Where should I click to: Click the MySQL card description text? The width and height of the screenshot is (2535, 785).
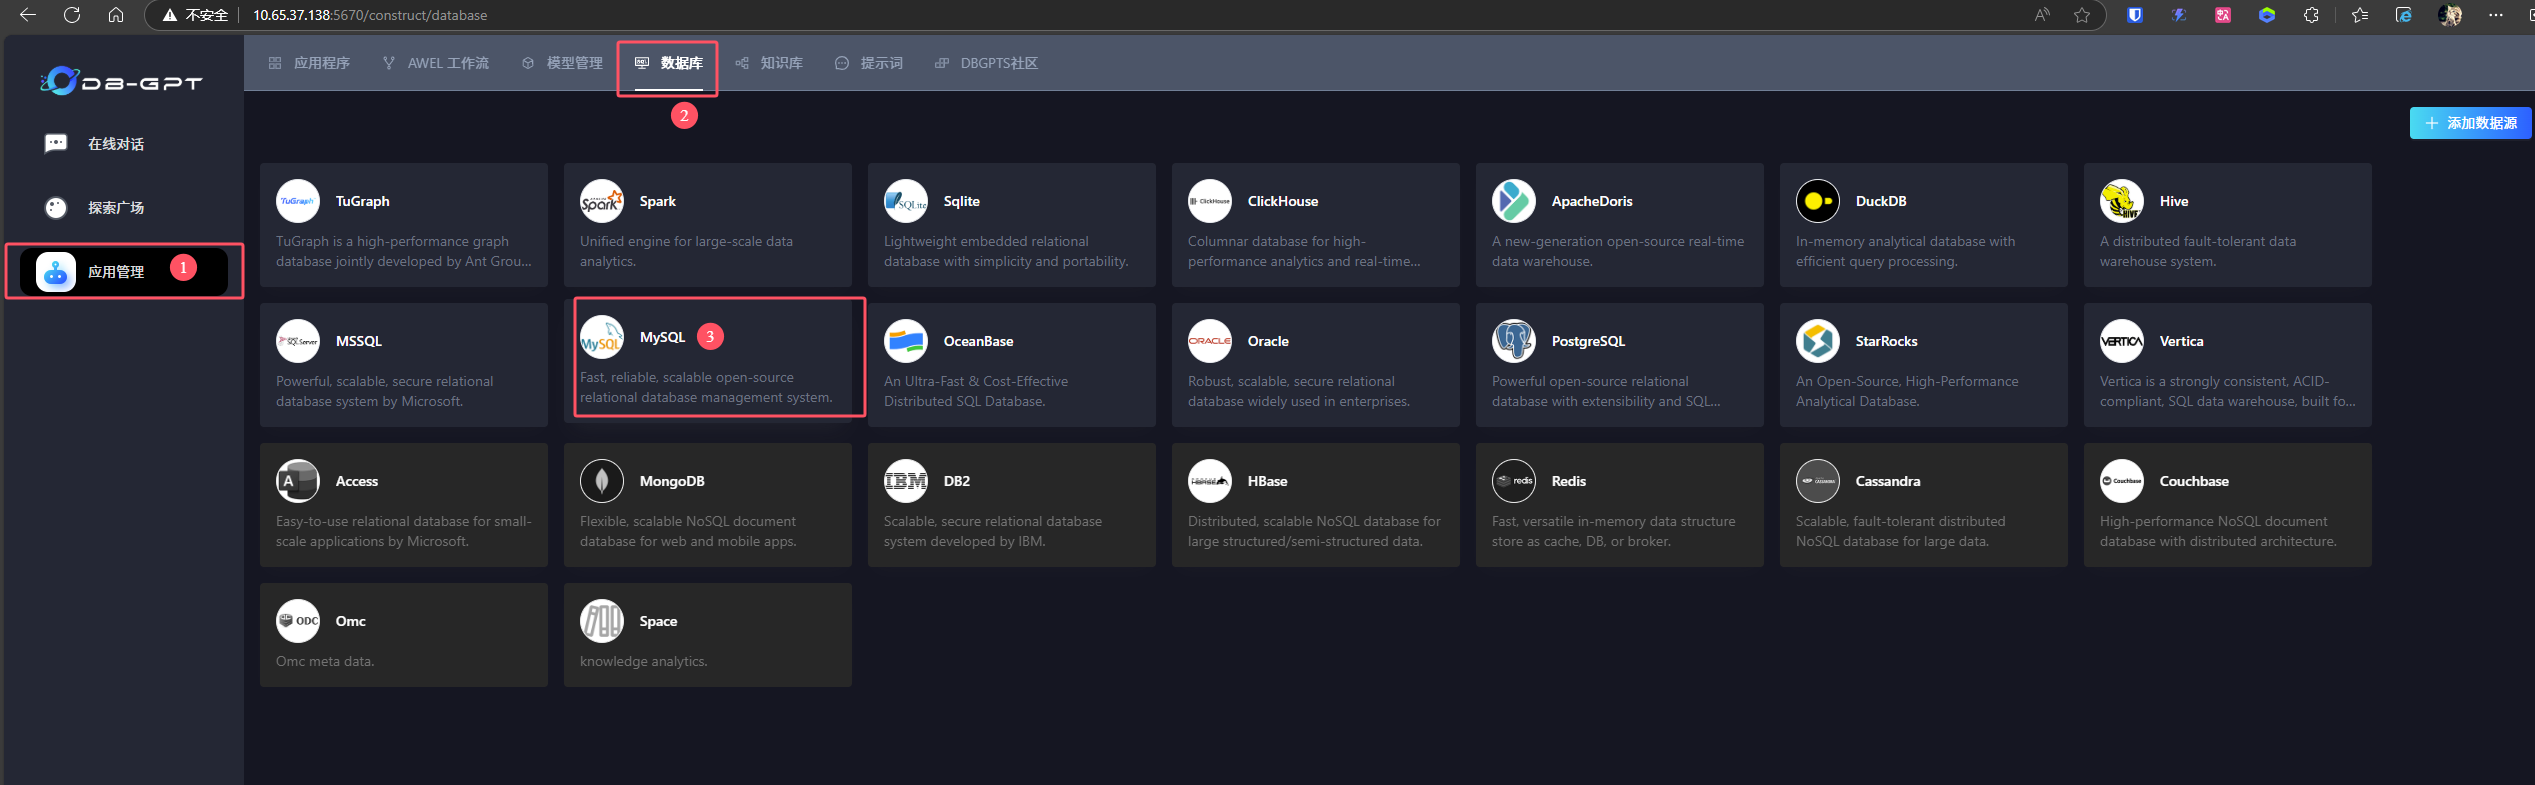click(706, 387)
